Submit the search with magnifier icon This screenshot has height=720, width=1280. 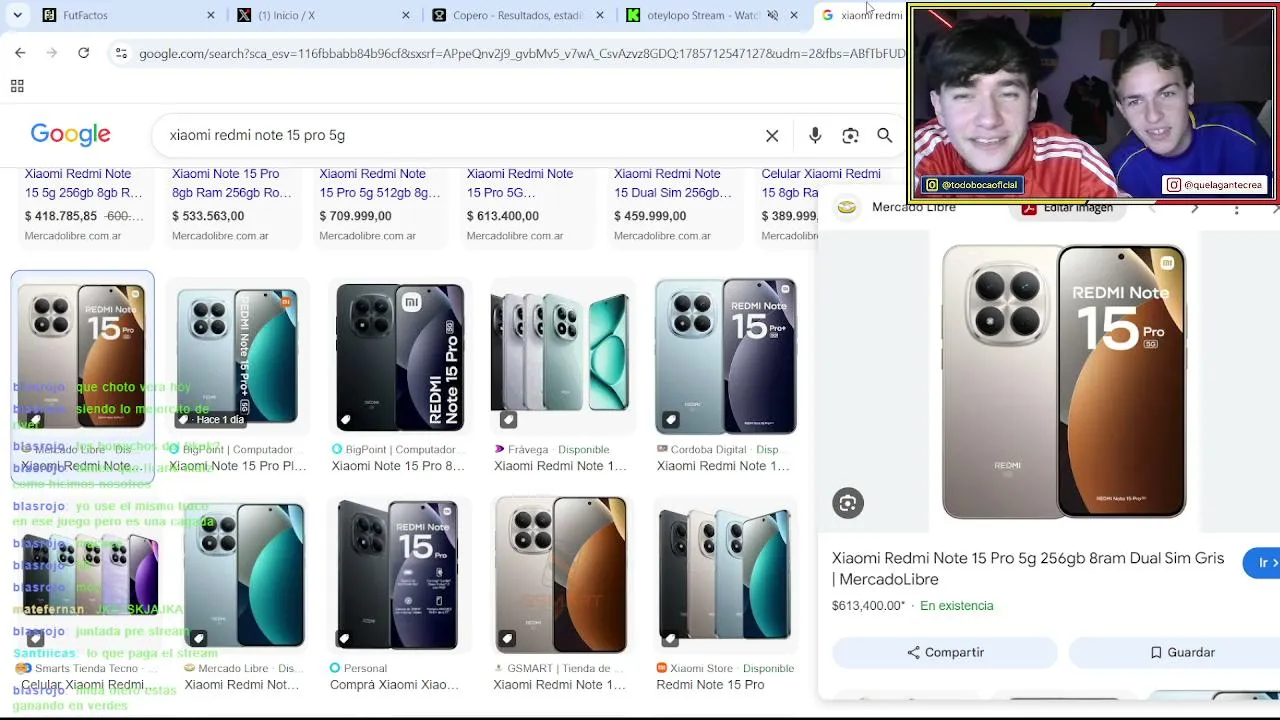tap(885, 135)
